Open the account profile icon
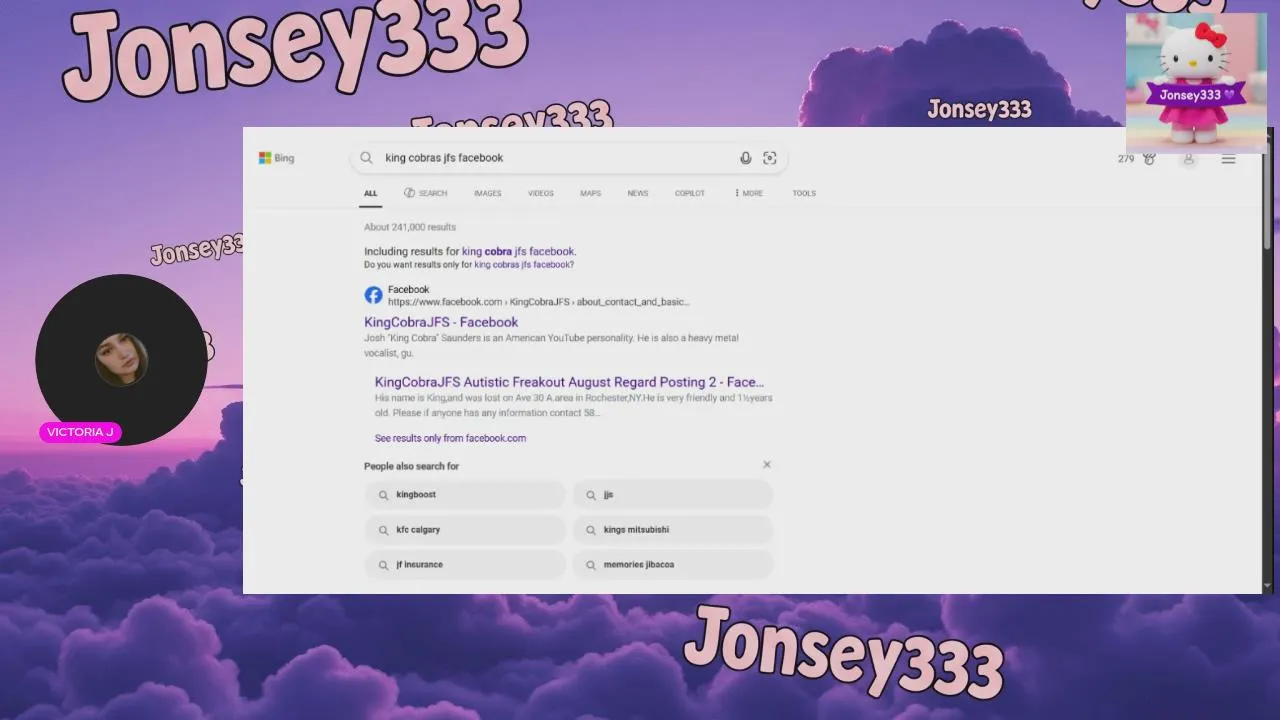The width and height of the screenshot is (1280, 720). point(1189,159)
